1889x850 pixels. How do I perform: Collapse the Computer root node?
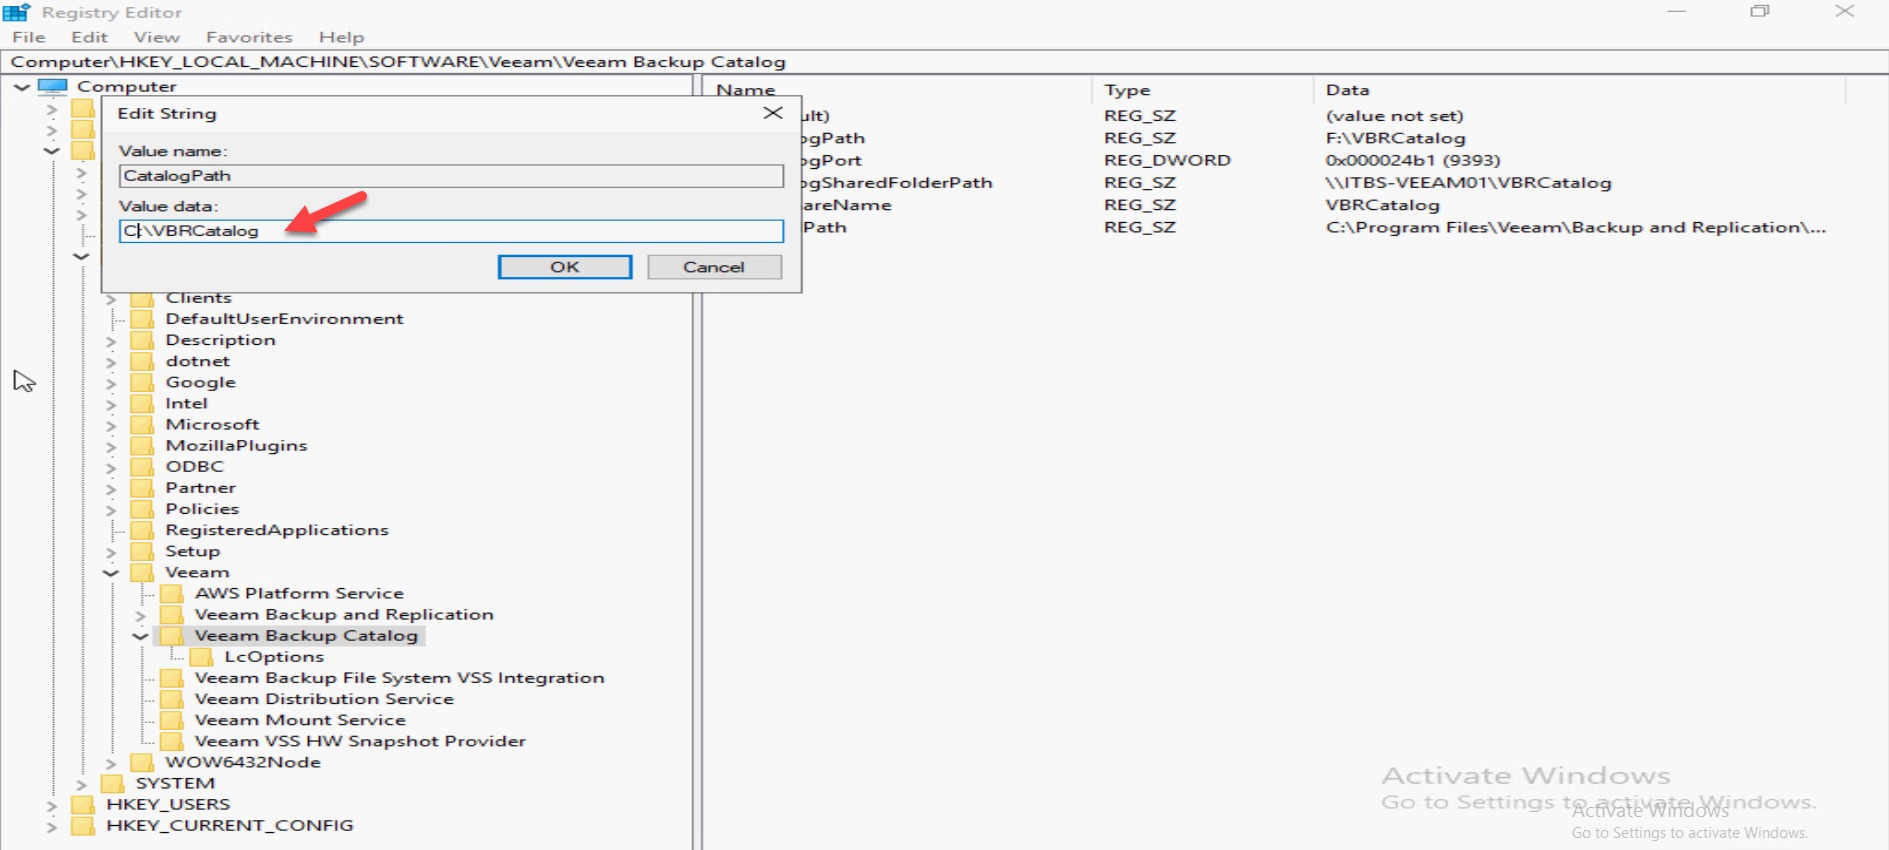(22, 87)
